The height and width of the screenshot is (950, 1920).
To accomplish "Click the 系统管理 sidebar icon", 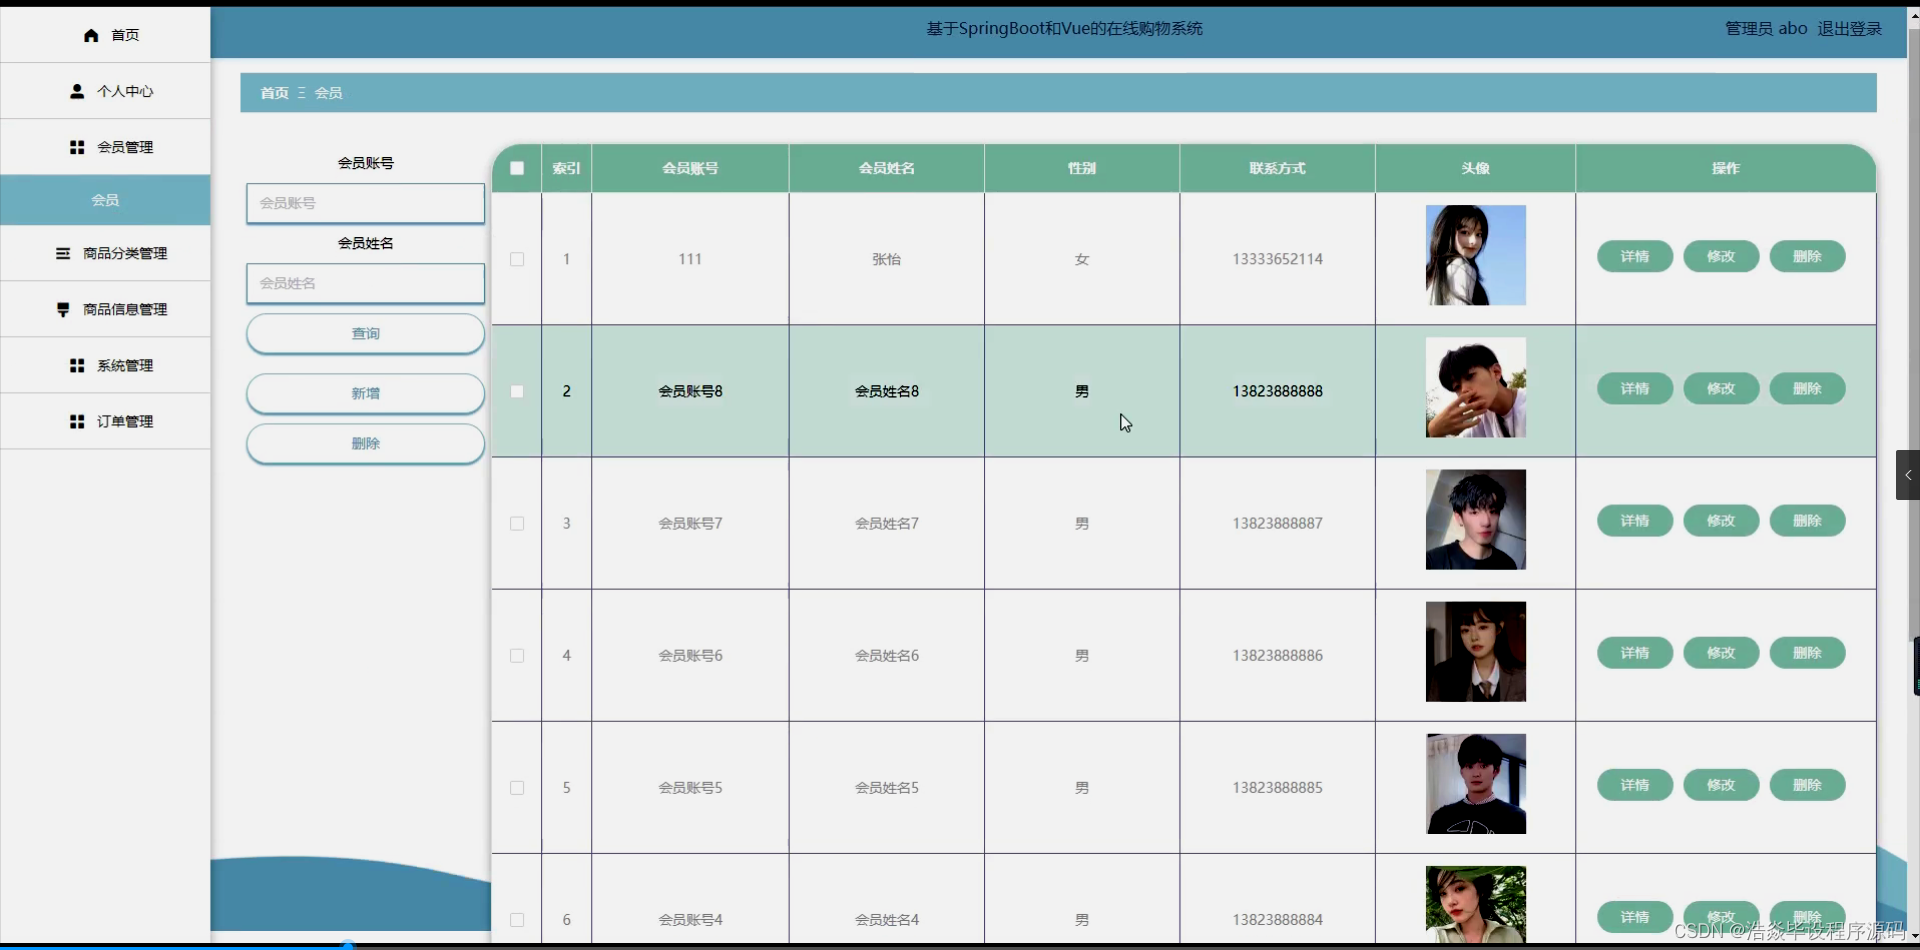I will coord(76,365).
